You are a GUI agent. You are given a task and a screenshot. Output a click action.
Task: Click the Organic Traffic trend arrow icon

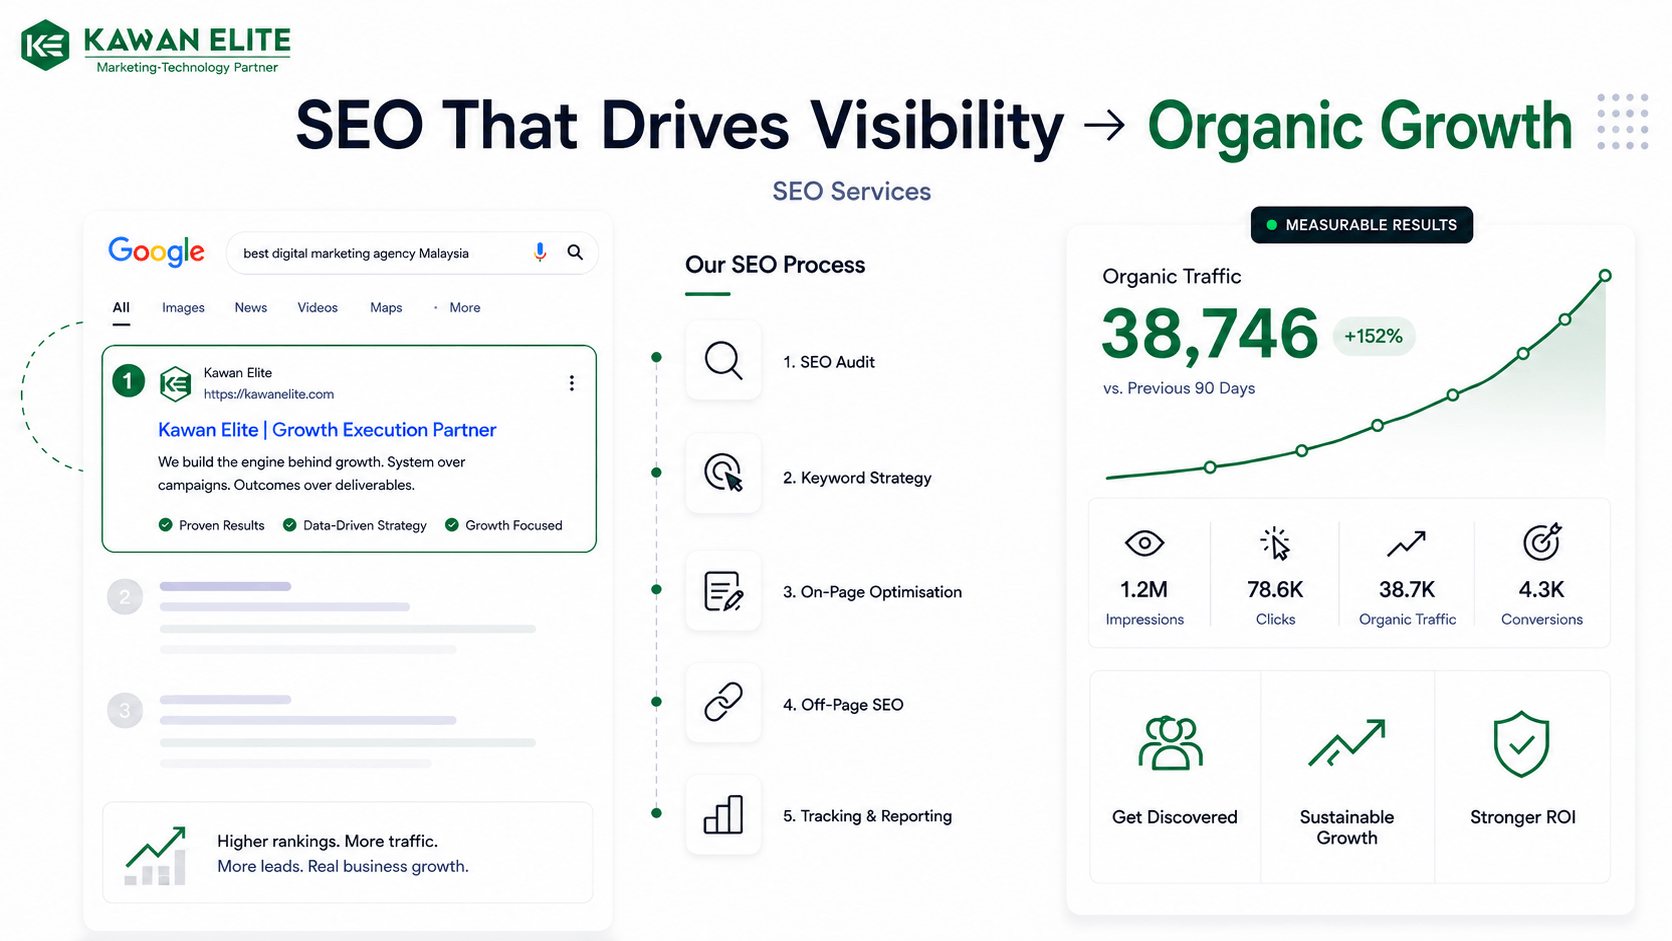pos(1406,543)
